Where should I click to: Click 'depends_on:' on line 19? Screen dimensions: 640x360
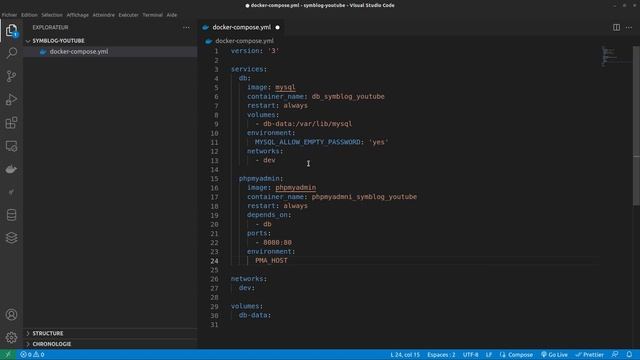pos(269,215)
